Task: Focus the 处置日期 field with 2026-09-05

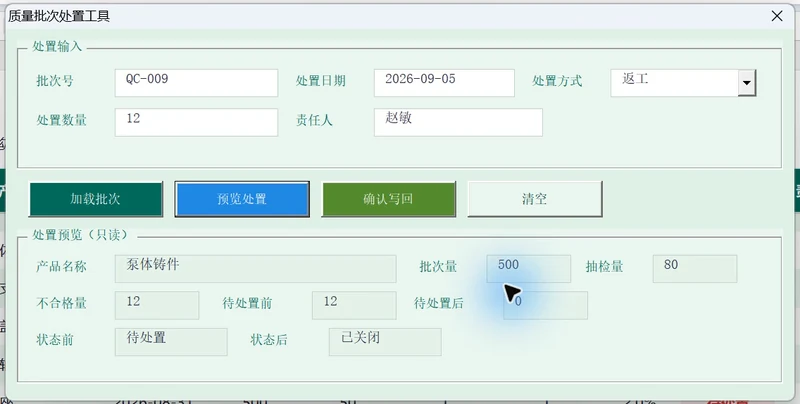Action: pyautogui.click(x=444, y=83)
